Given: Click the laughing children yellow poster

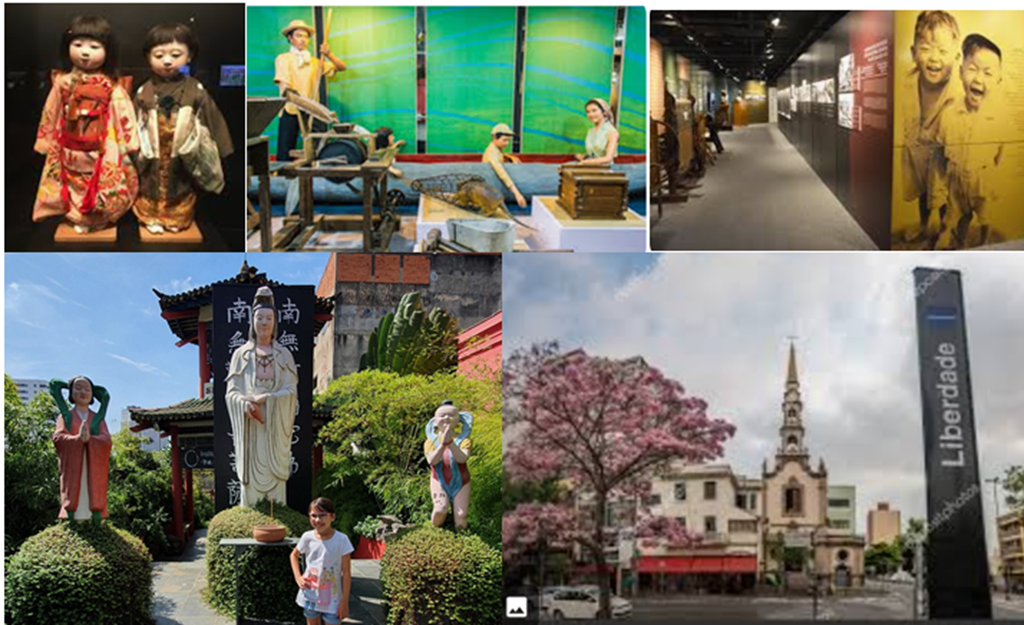Looking at the screenshot, I should [x=955, y=130].
